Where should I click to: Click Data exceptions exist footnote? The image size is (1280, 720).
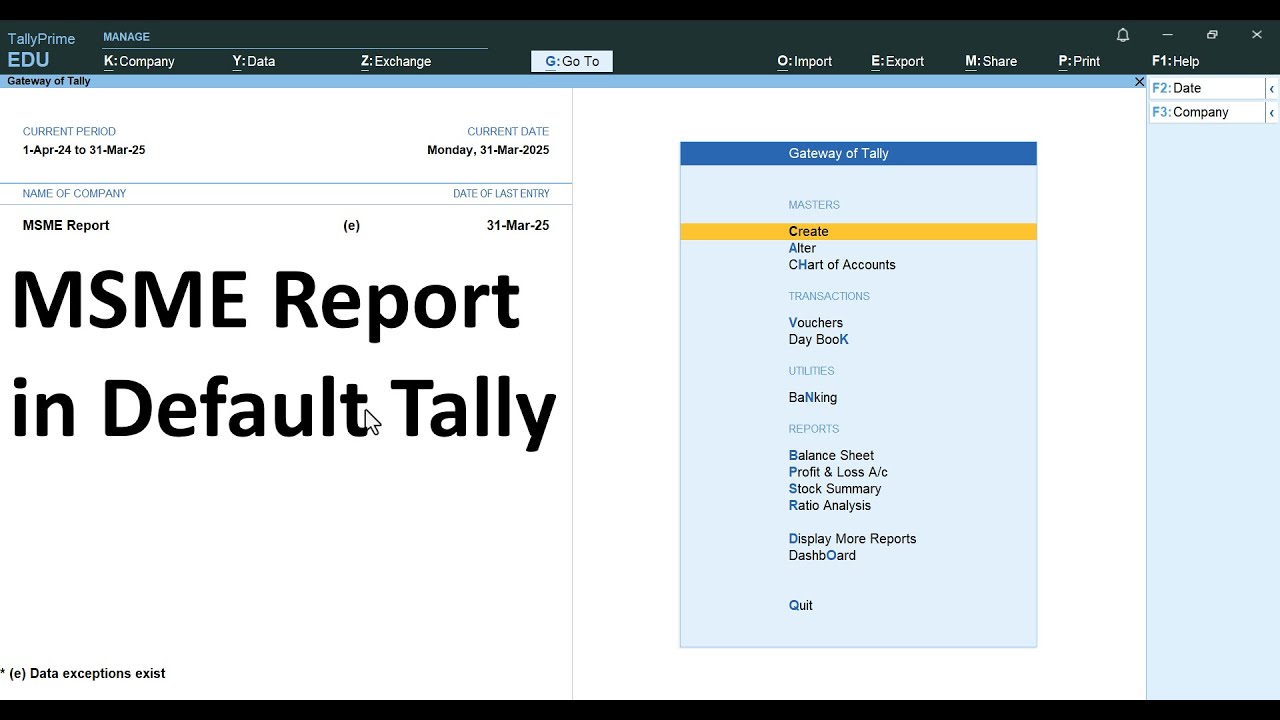point(83,674)
